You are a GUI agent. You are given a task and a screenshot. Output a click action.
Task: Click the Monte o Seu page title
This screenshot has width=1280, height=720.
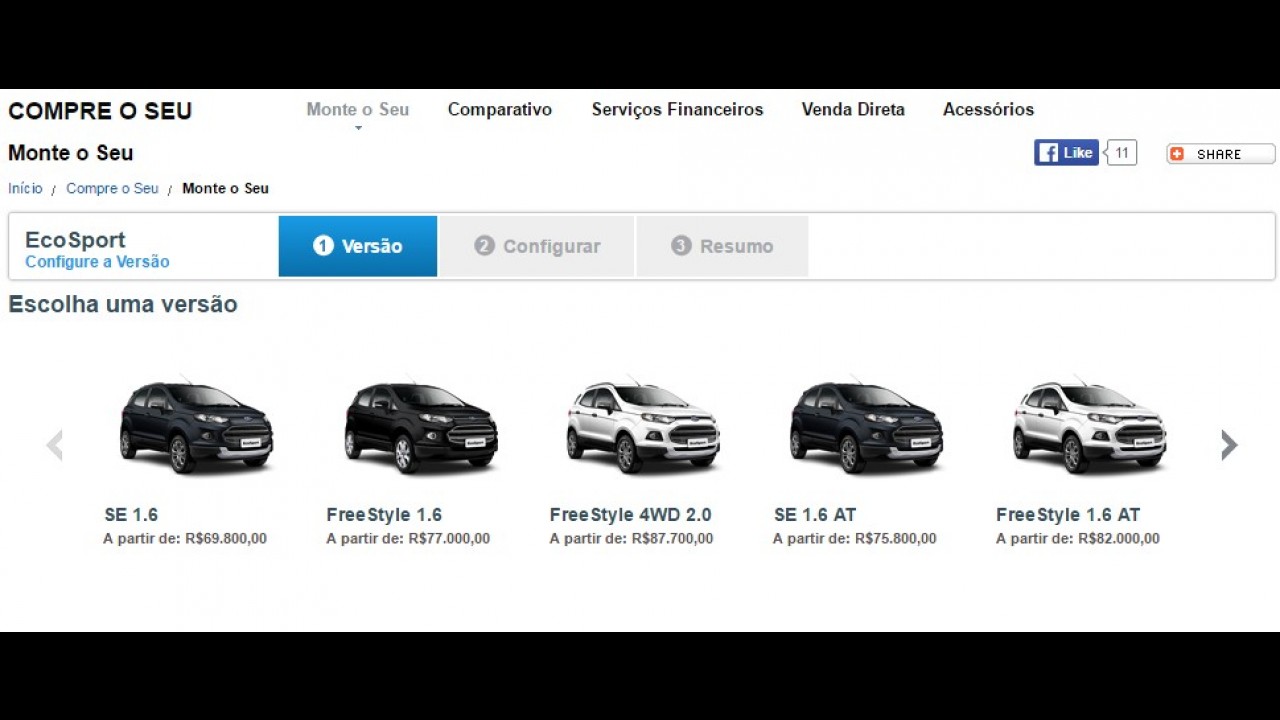pyautogui.click(x=71, y=153)
